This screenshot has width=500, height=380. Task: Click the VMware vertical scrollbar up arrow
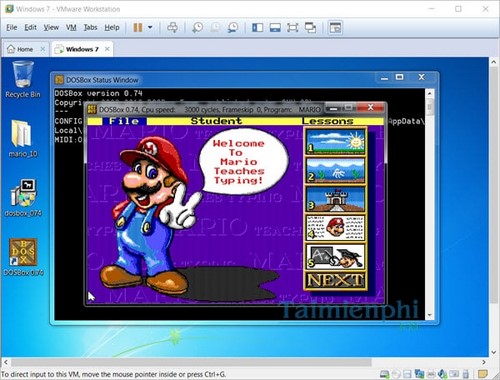point(494,62)
